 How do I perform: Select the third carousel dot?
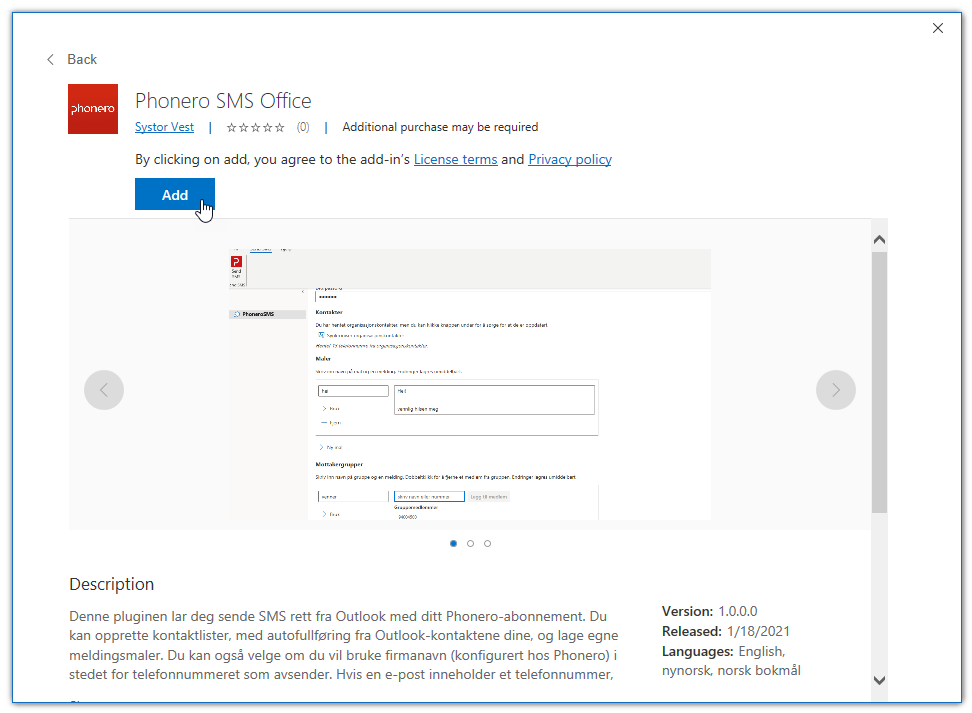coord(488,544)
